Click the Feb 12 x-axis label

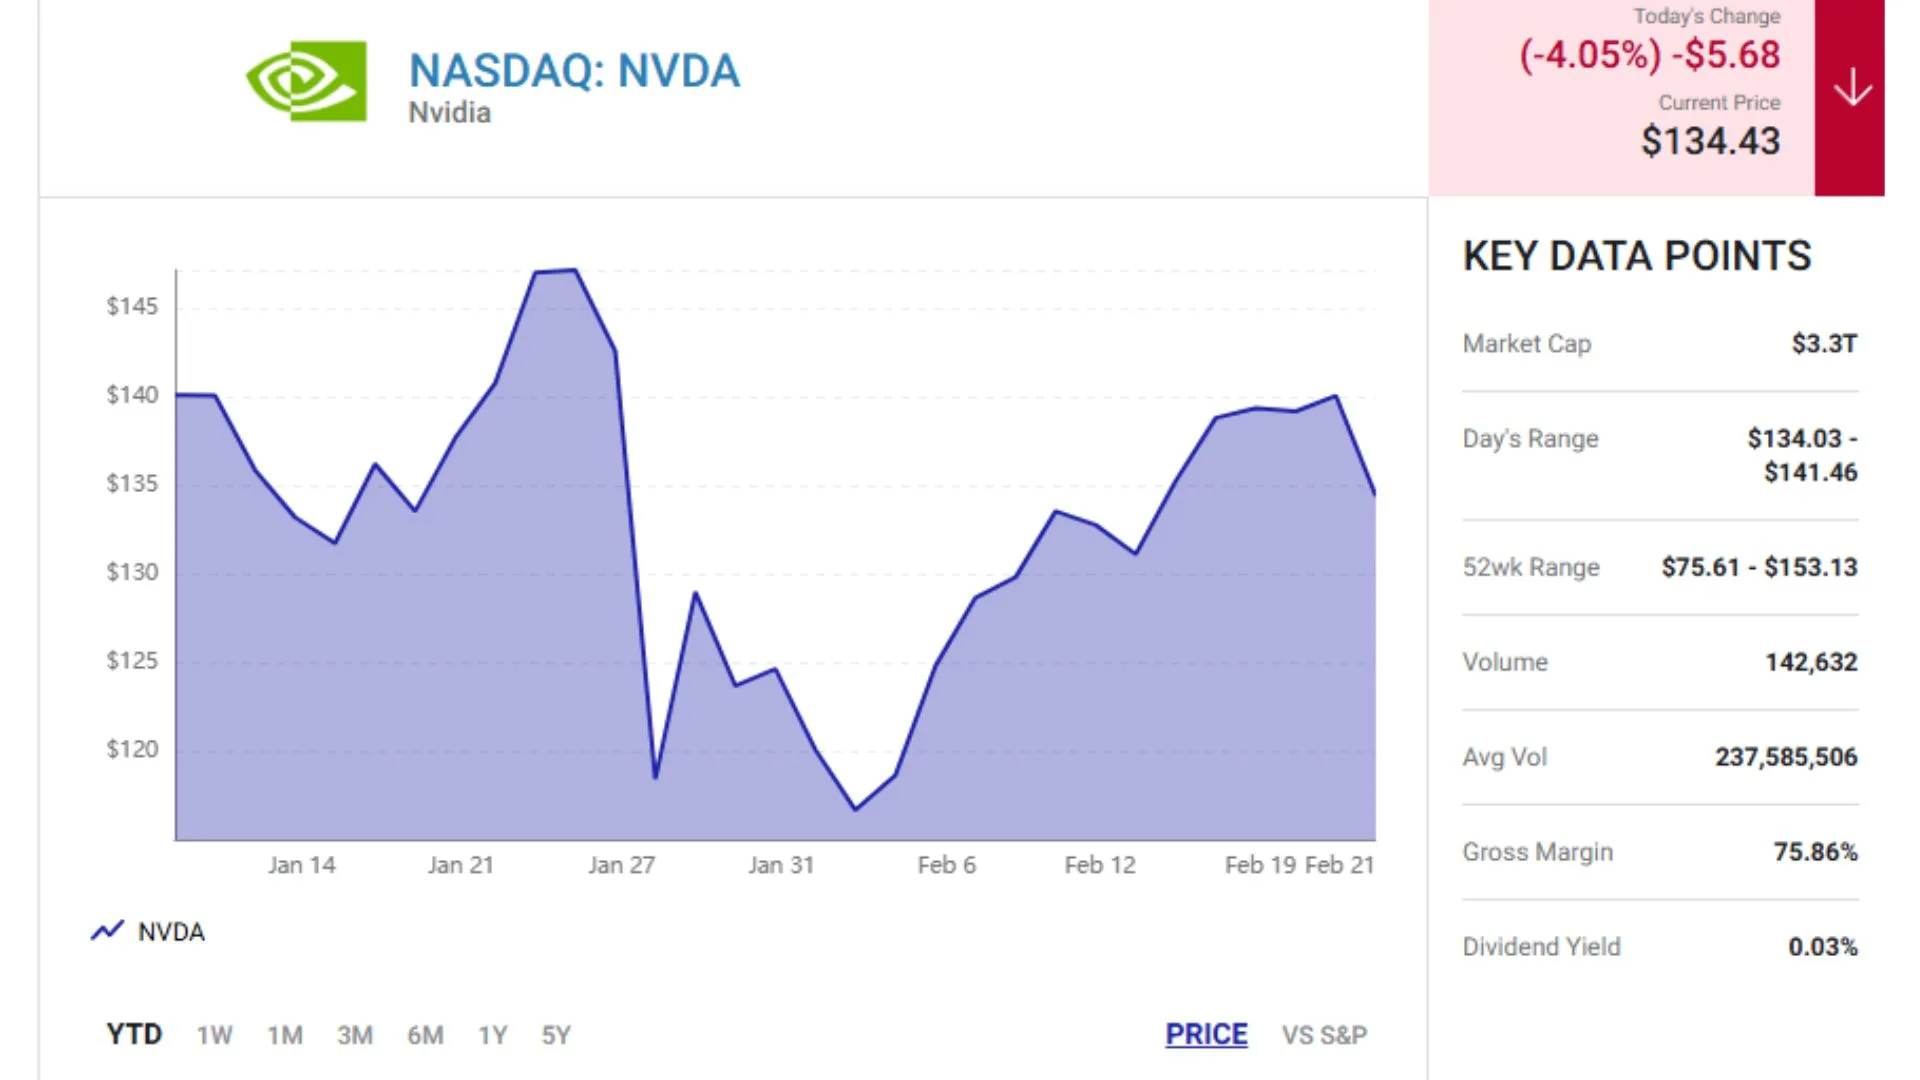1100,865
